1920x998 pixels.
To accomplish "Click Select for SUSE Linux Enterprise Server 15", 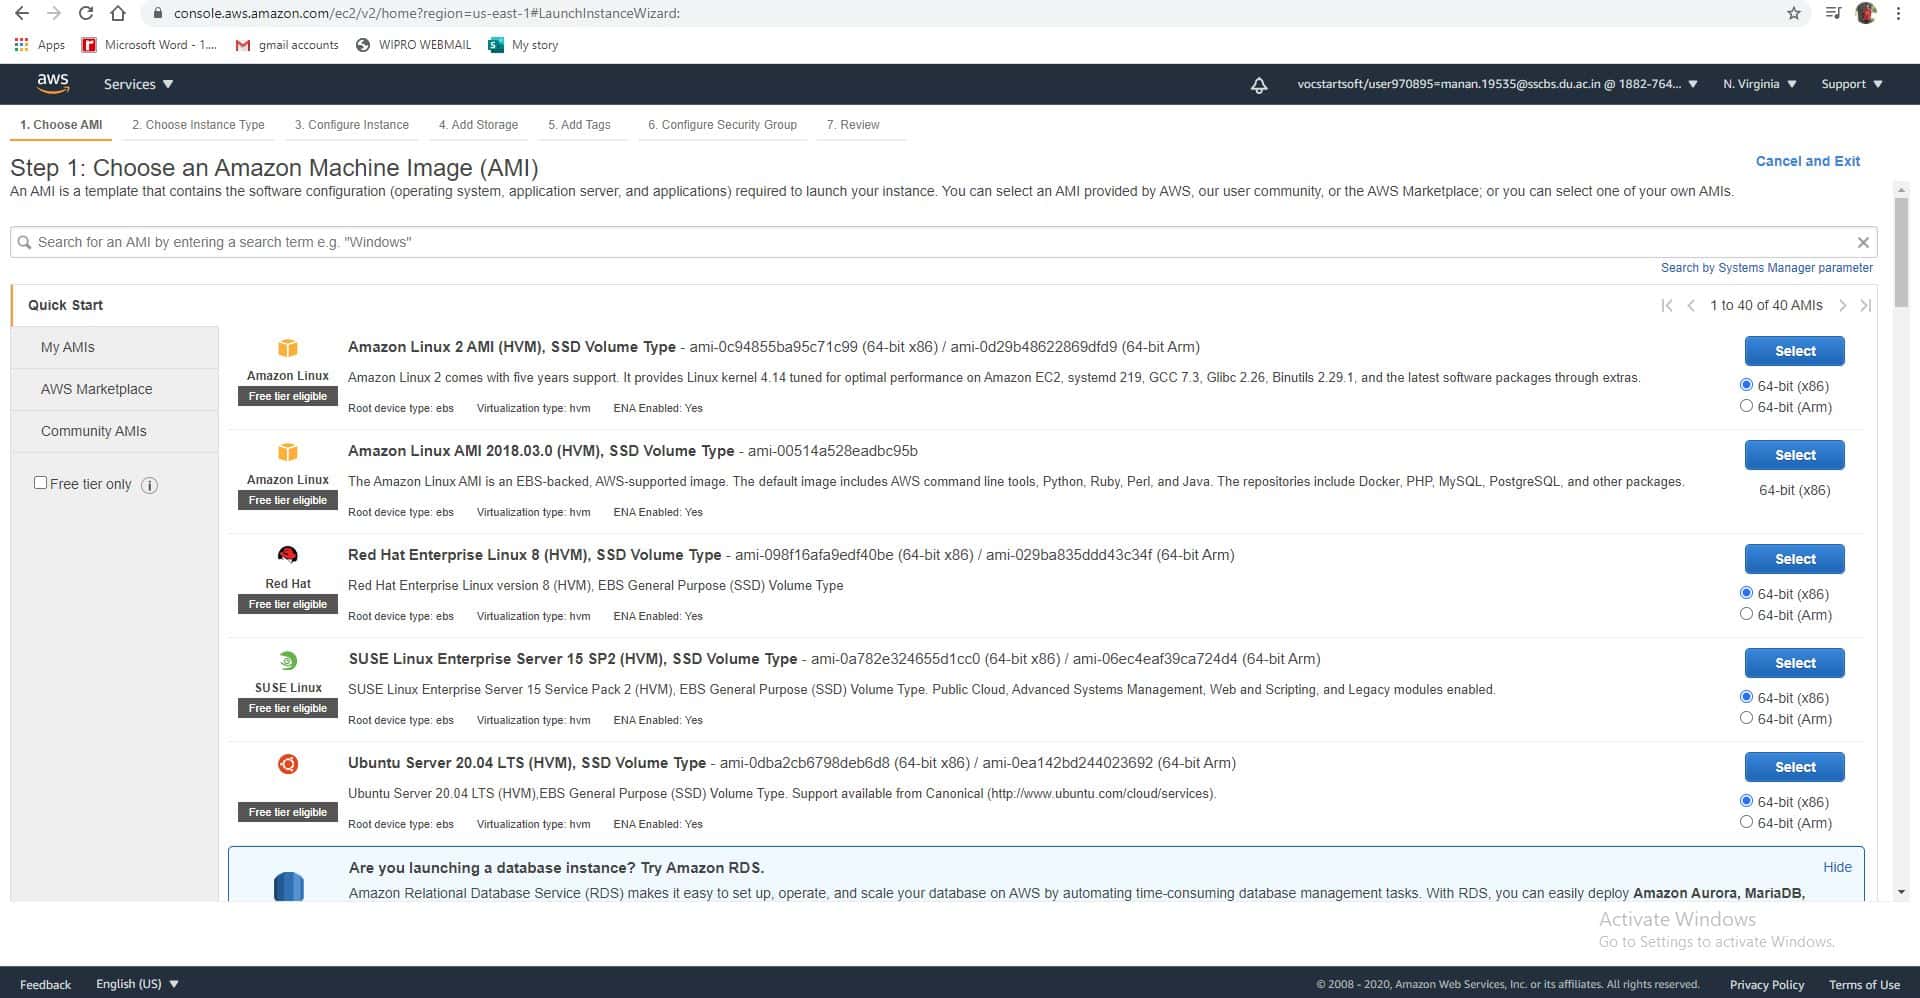I will pos(1794,663).
